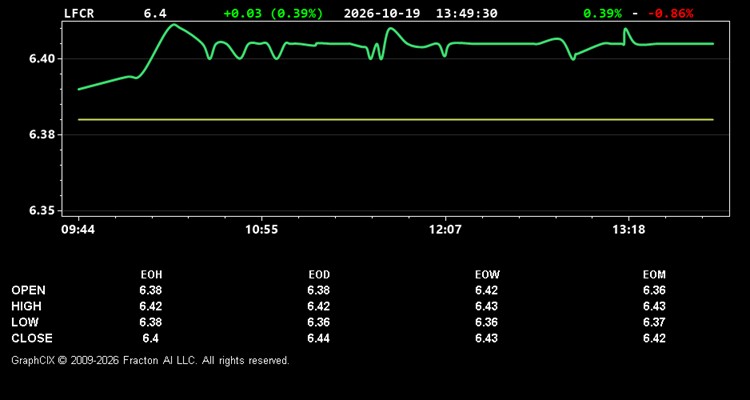The image size is (750, 400).
Task: Select the EOD column header
Action: (319, 275)
